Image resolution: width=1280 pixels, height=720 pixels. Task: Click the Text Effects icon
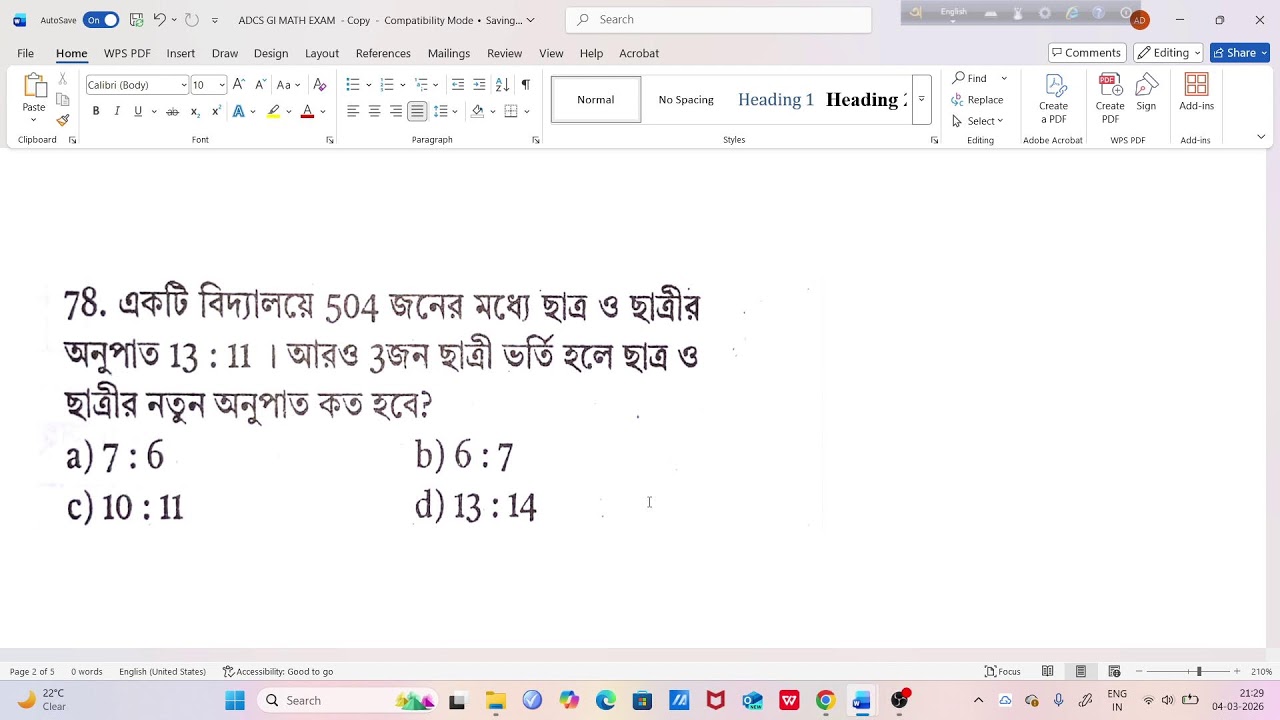click(239, 111)
